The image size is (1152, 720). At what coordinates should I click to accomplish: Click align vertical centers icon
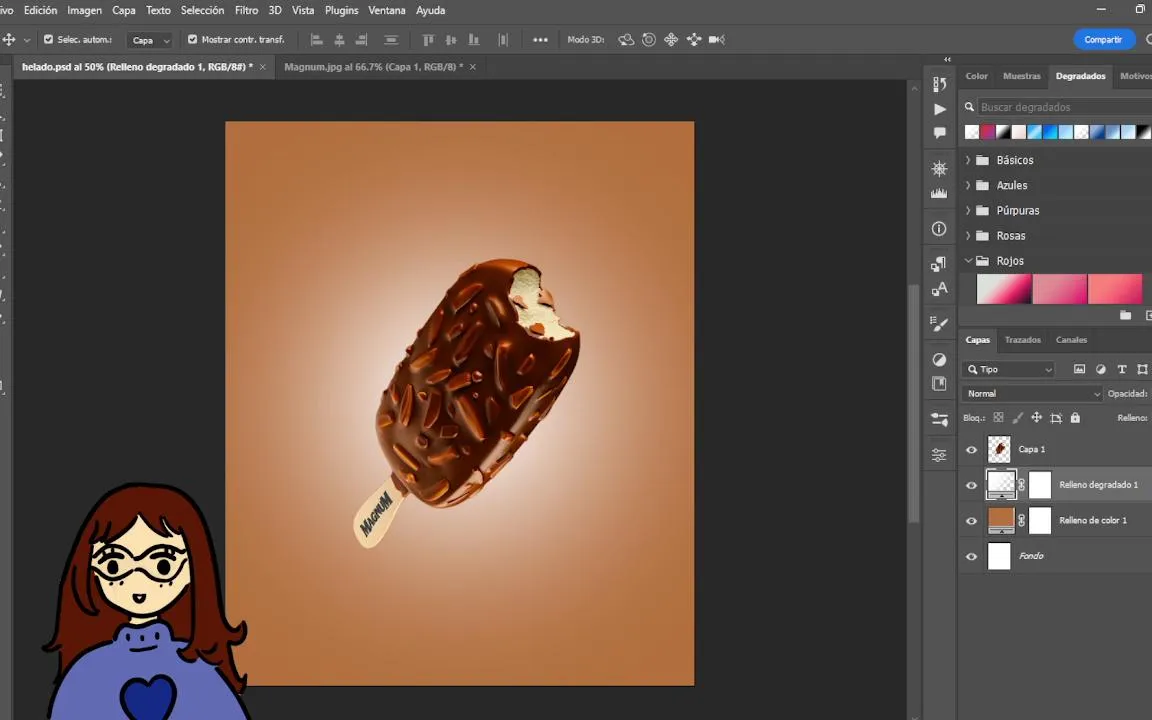(x=451, y=40)
